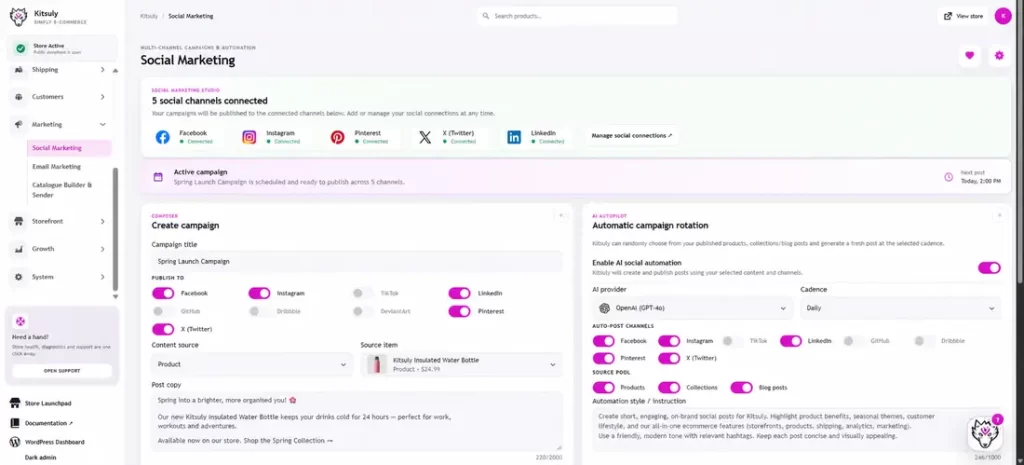Open settings via pink gear icon
The height and width of the screenshot is (465, 1024).
(999, 56)
